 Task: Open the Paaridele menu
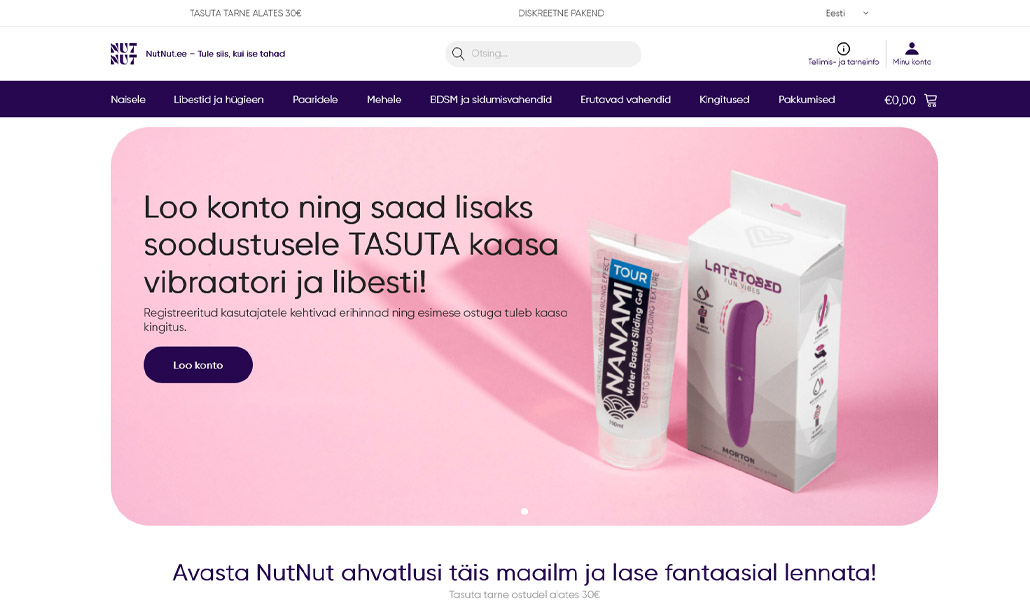(315, 99)
